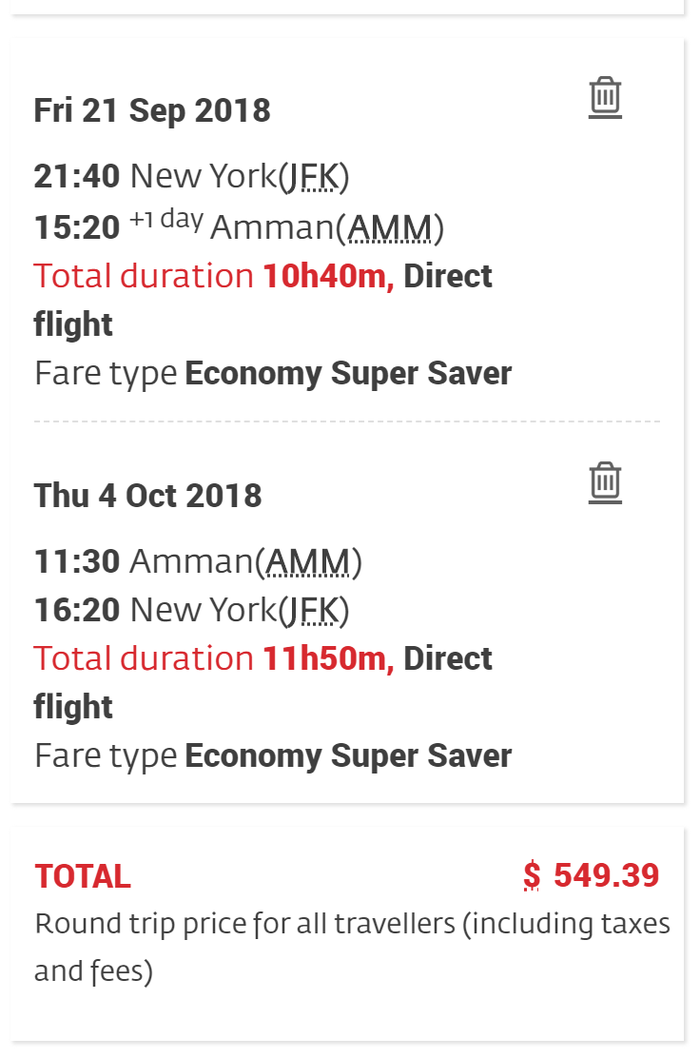Click the JFK code in the return flight
The width and height of the screenshot is (700, 1058).
pos(314,609)
